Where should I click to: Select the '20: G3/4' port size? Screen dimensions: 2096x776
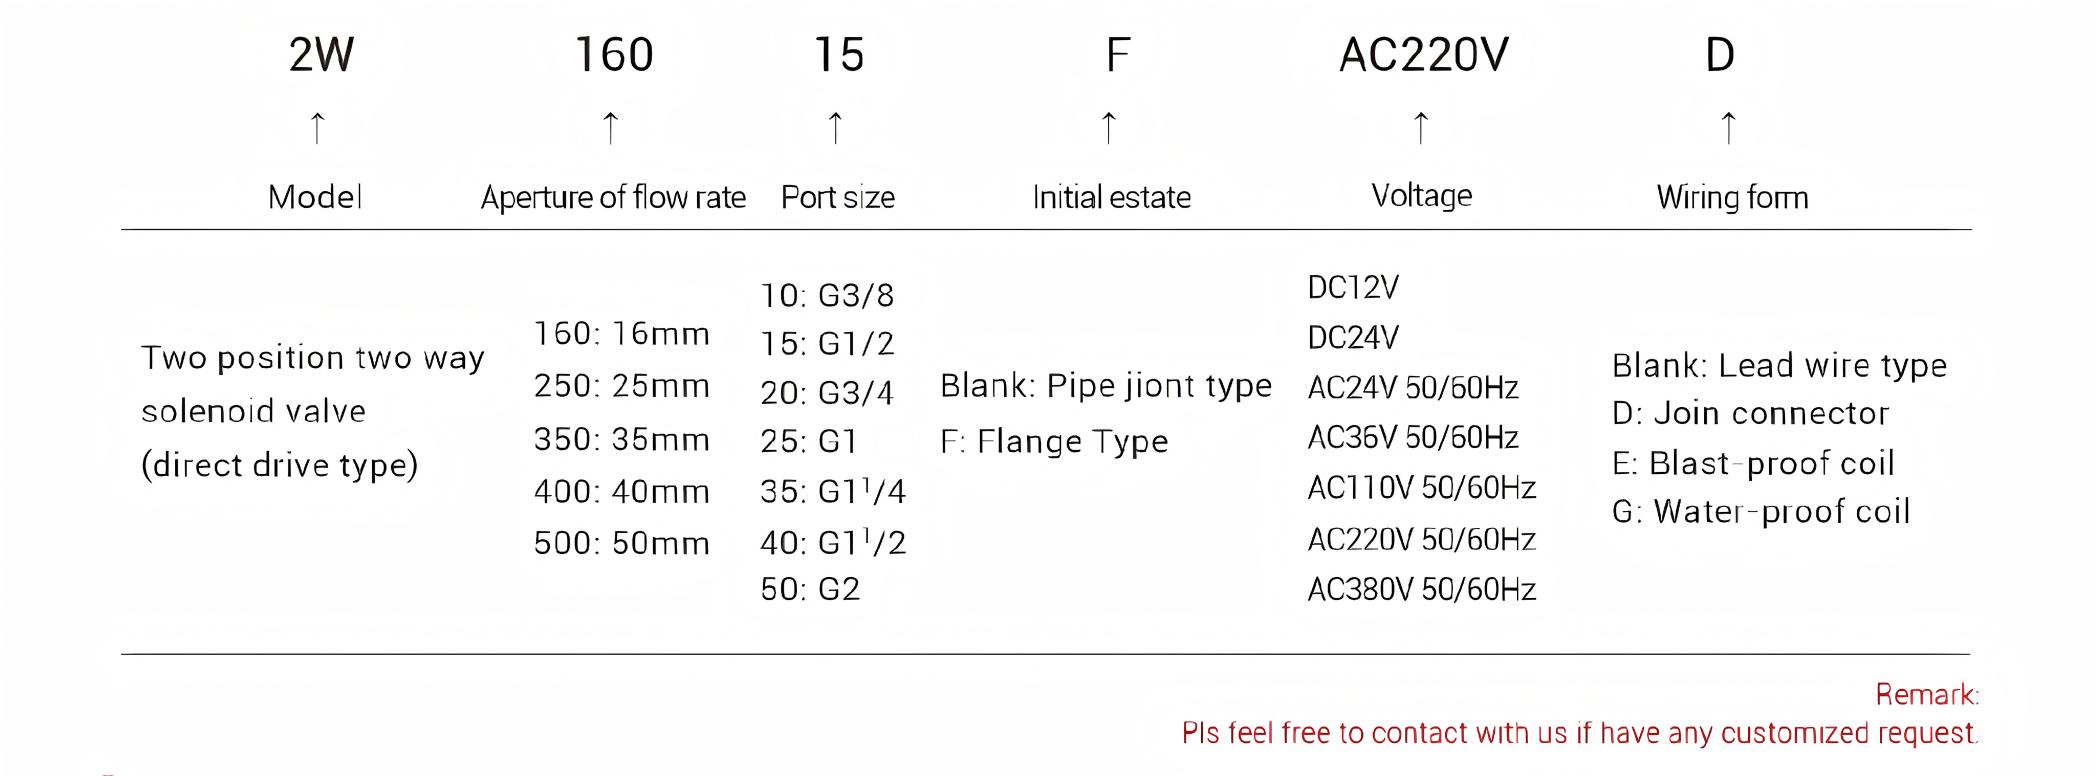click(827, 392)
